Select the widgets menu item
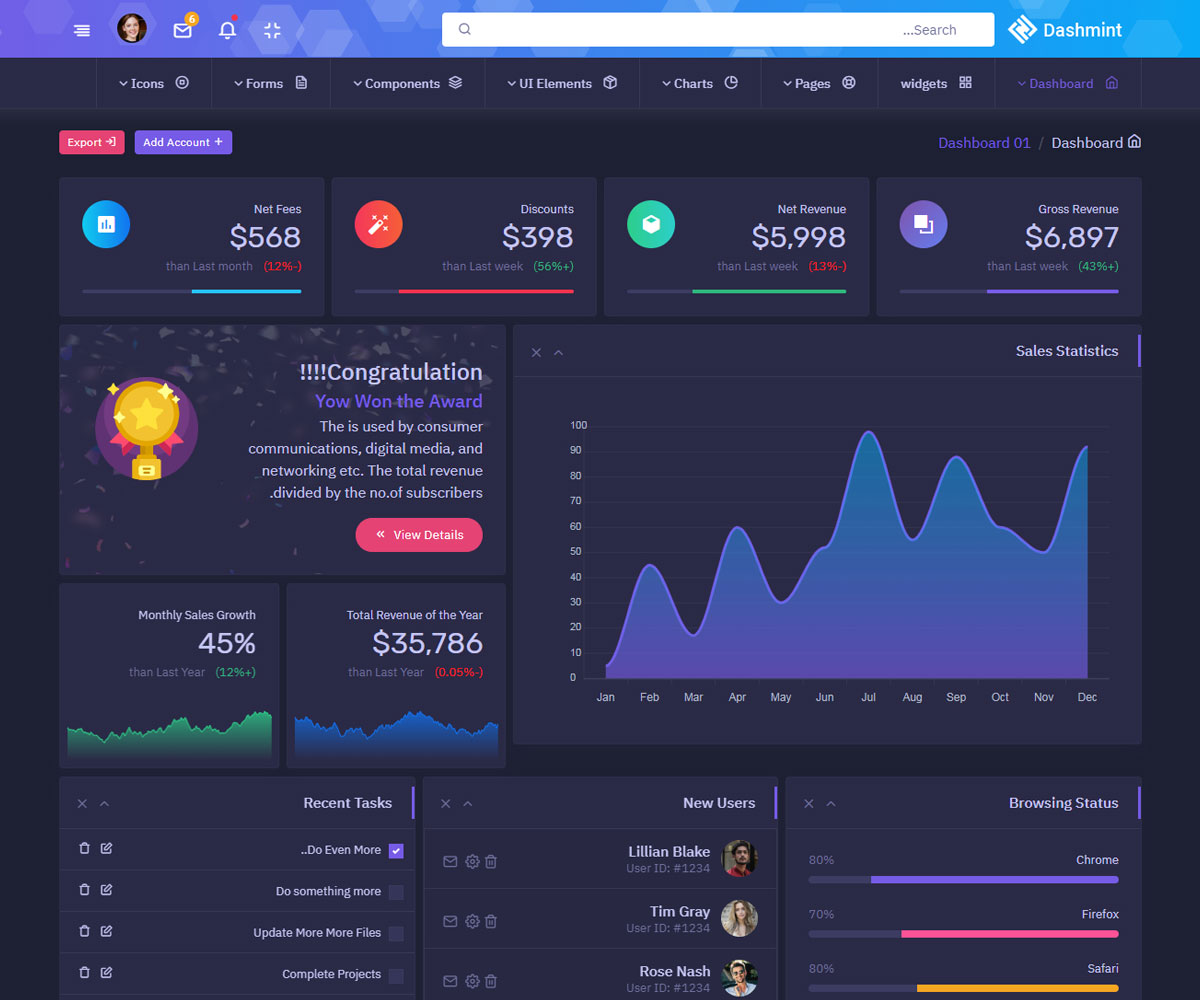1200x1000 pixels. pyautogui.click(x=935, y=83)
